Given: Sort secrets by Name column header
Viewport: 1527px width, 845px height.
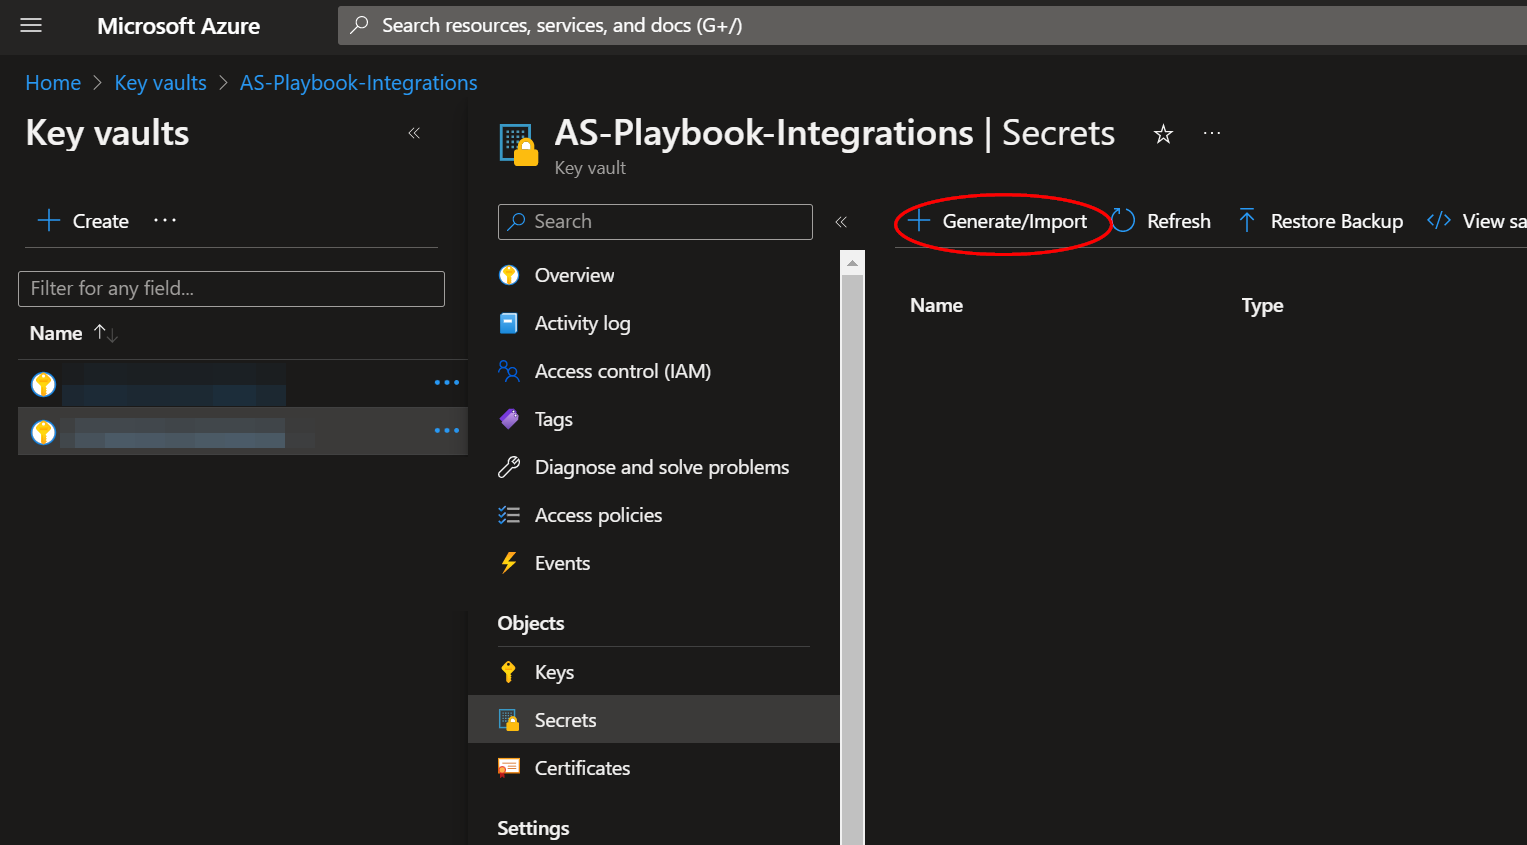Looking at the screenshot, I should [x=936, y=305].
